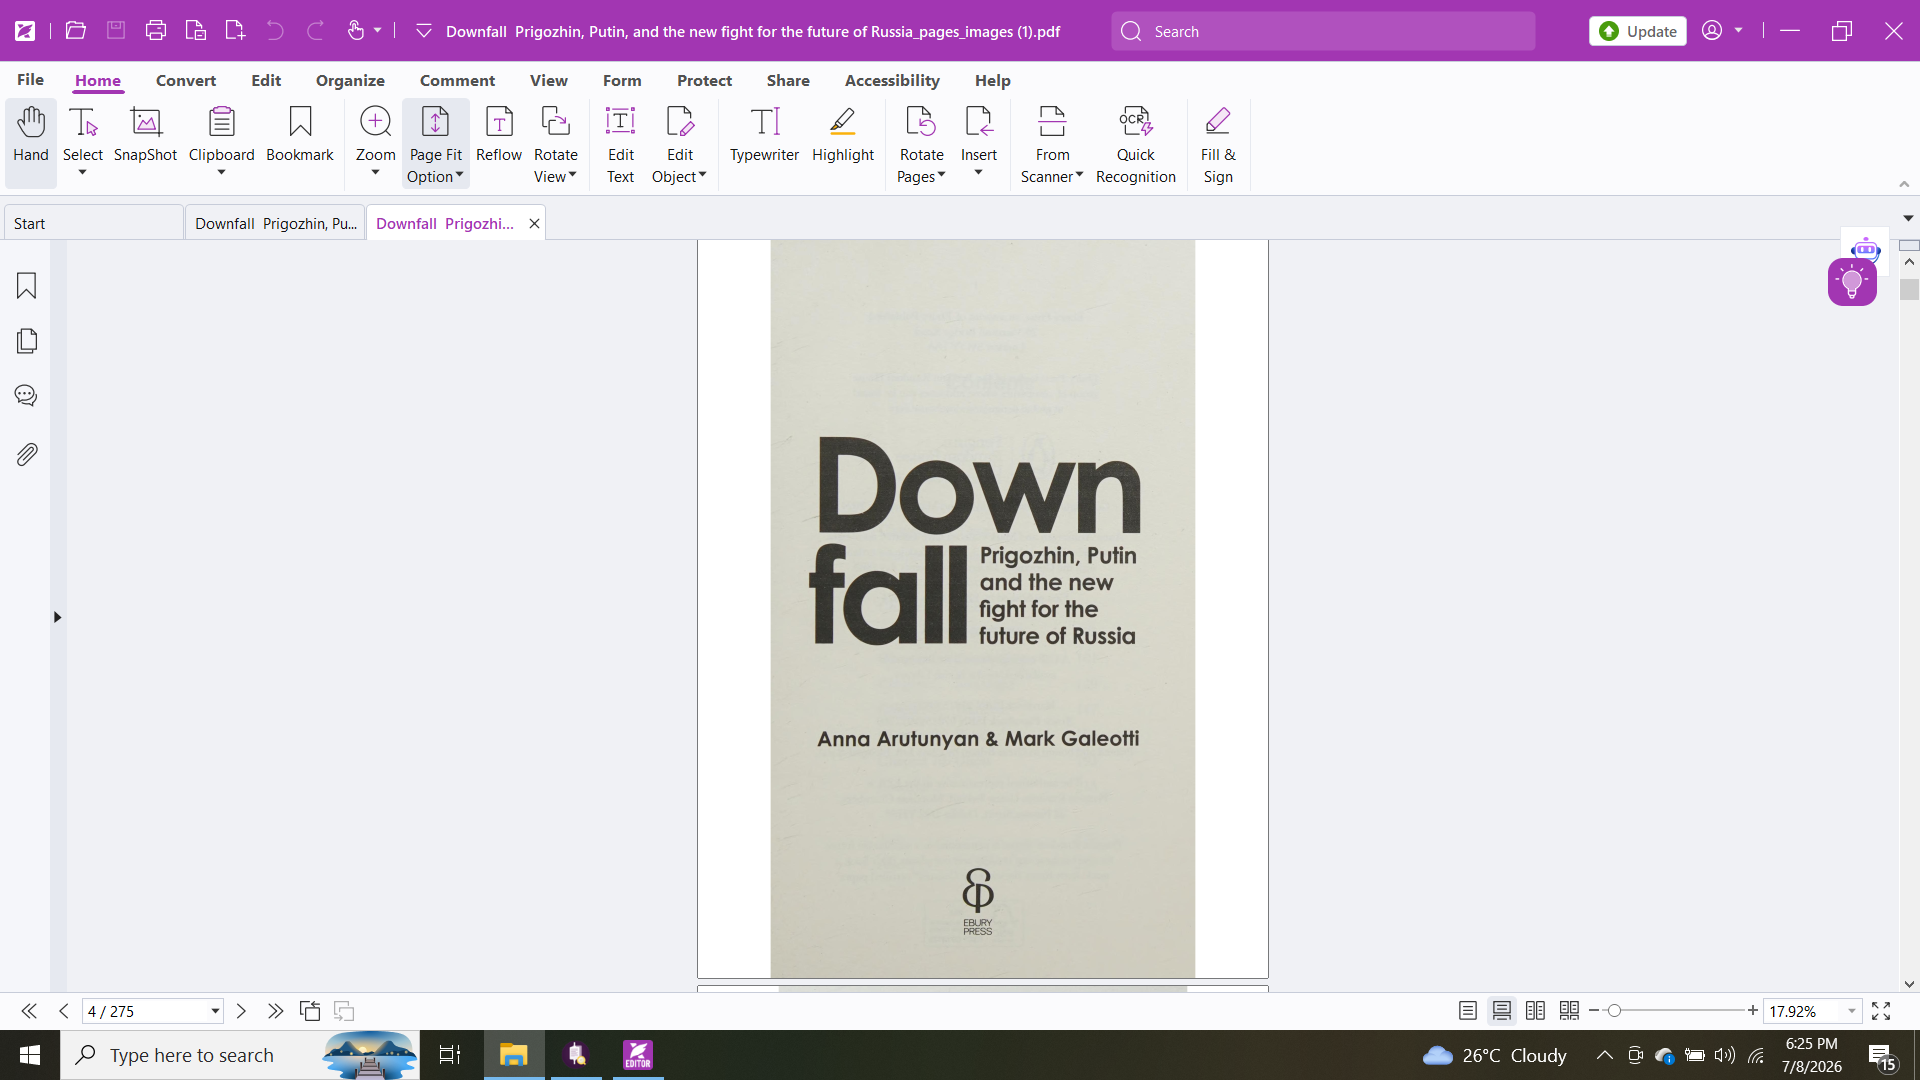Click From Scanner

pos(1052,144)
